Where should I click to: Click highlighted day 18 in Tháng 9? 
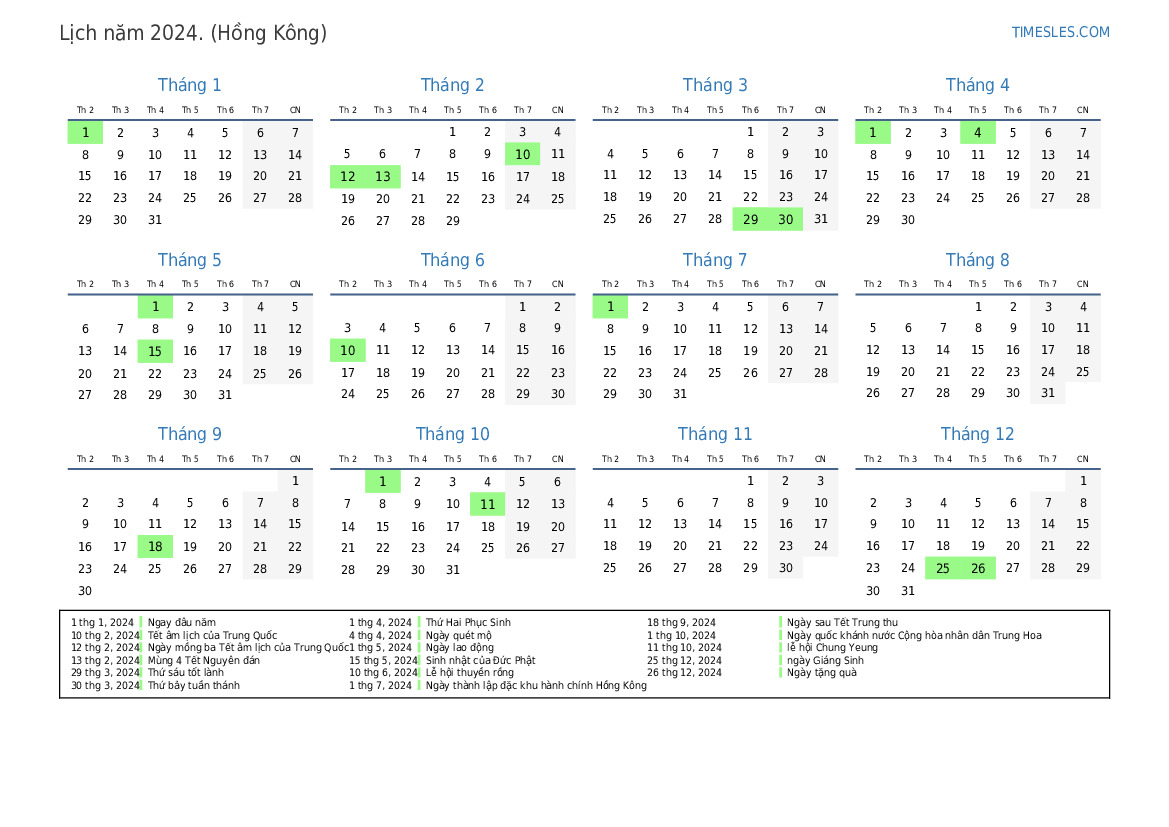pyautogui.click(x=155, y=547)
